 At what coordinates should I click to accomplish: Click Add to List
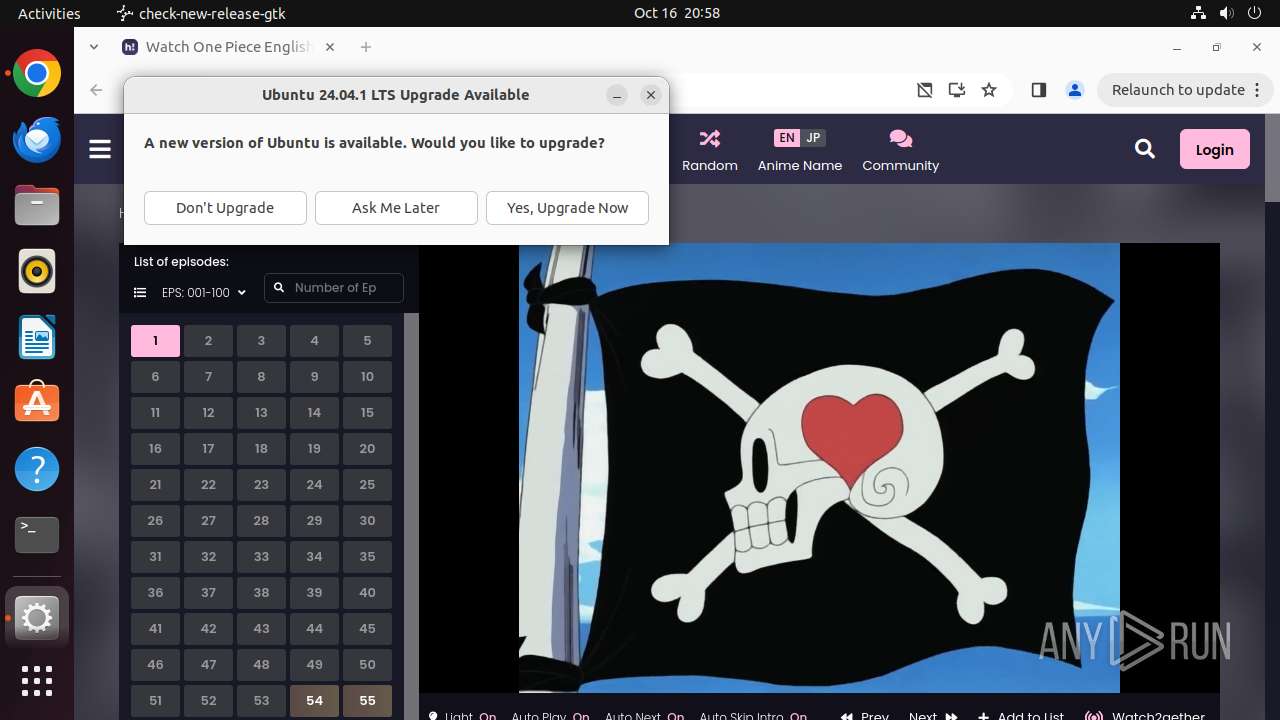pyautogui.click(x=1021, y=715)
